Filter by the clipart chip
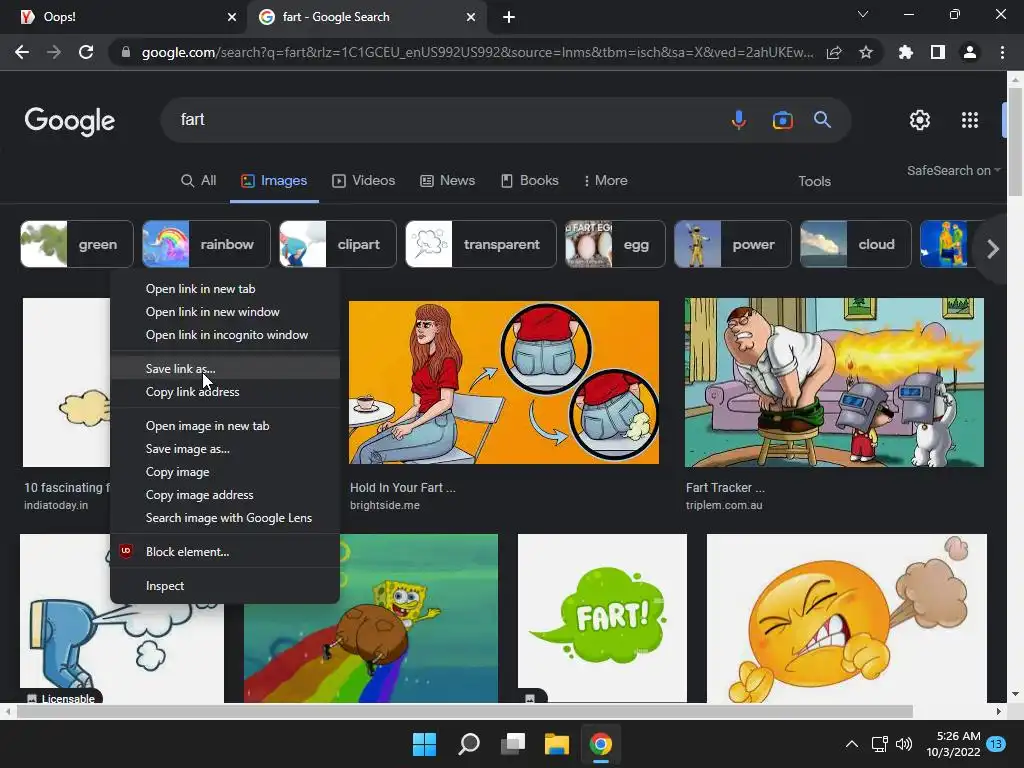1024x768 pixels. (338, 244)
